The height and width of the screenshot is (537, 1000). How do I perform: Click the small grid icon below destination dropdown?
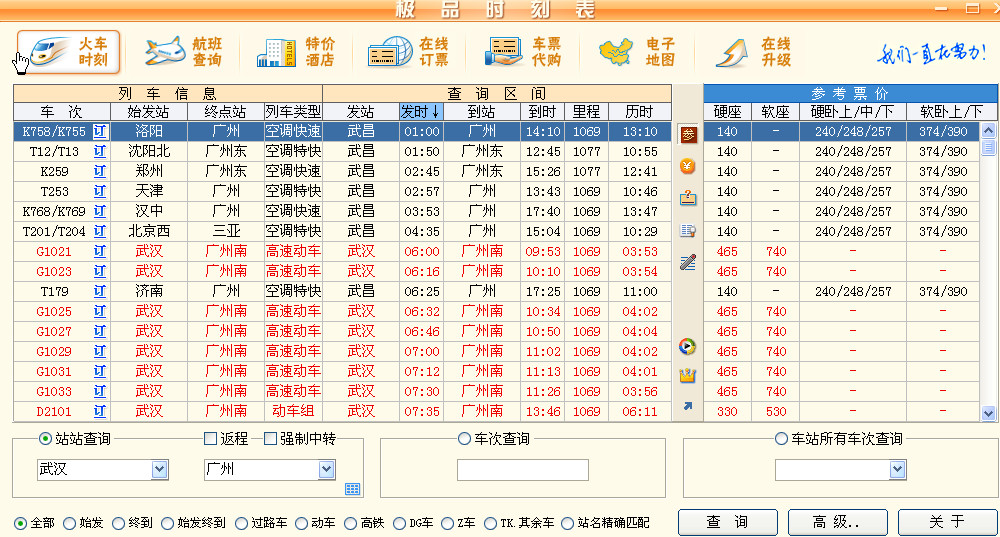coord(352,489)
